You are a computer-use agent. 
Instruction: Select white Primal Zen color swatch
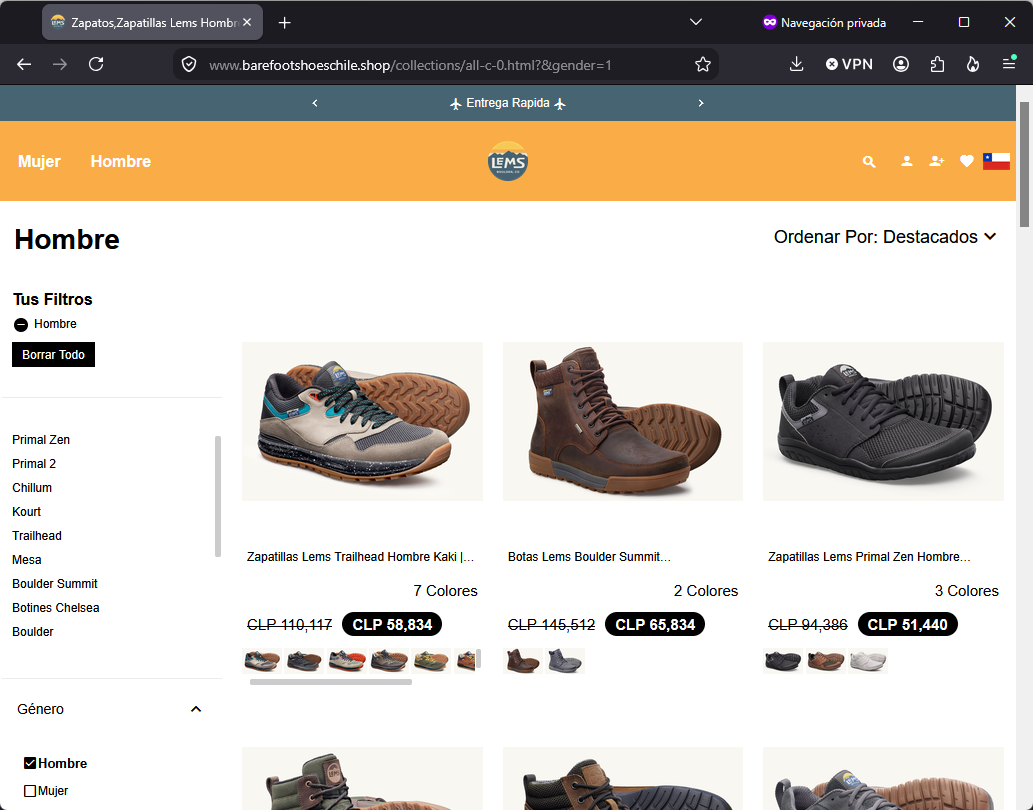tap(868, 661)
